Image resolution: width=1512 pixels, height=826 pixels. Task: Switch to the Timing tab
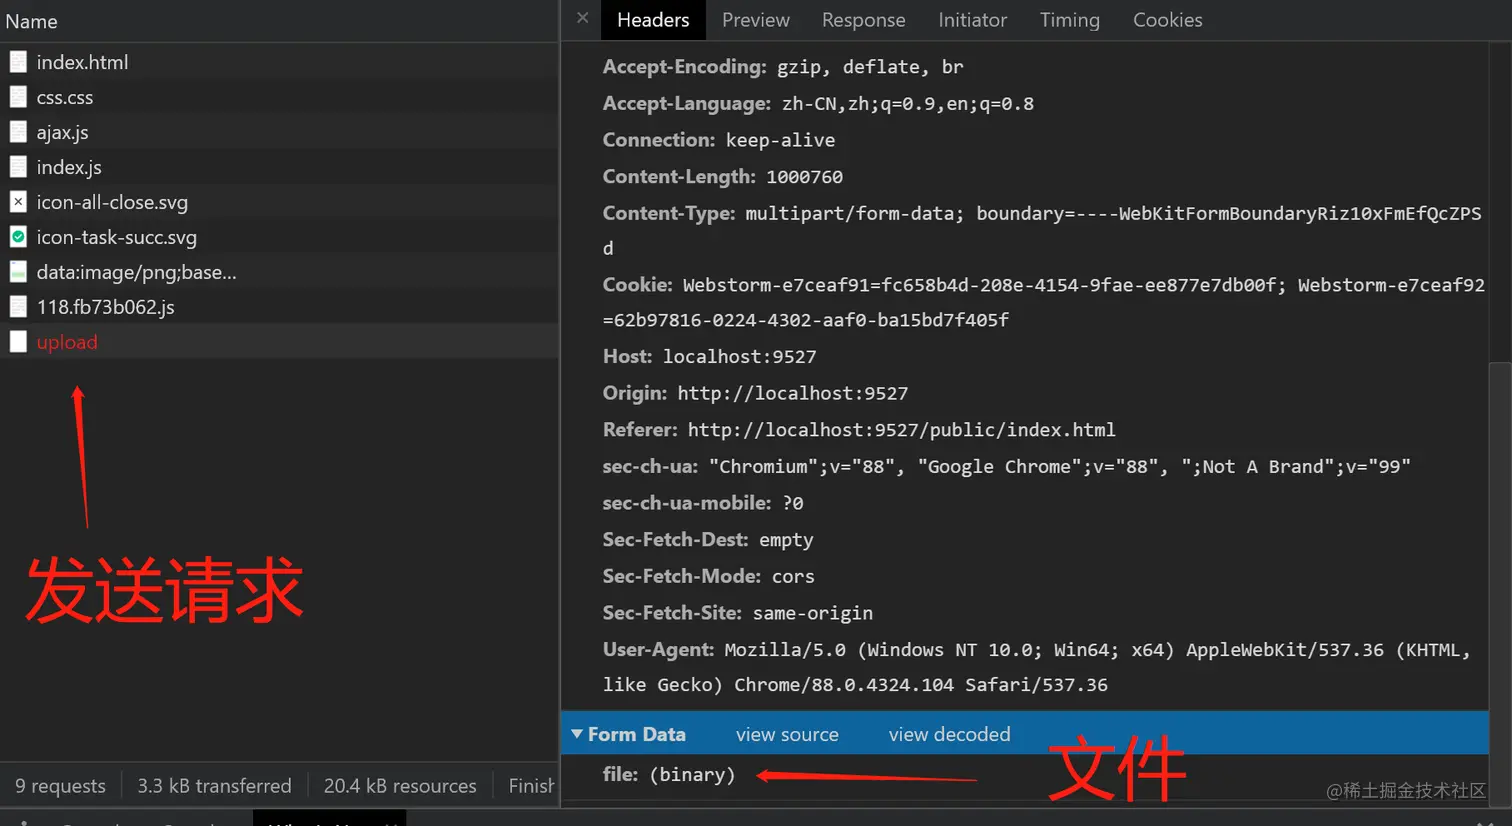[1070, 20]
